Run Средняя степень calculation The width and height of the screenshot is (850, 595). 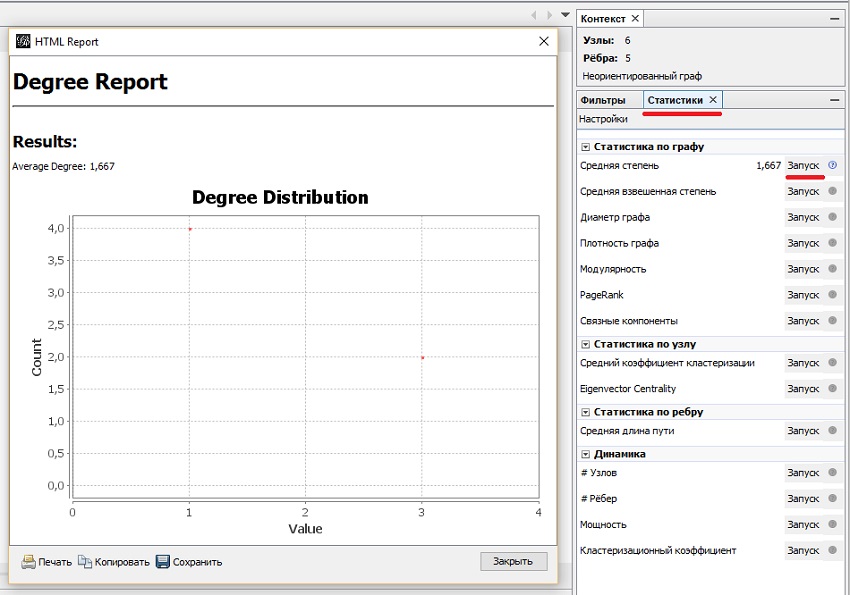click(x=803, y=165)
